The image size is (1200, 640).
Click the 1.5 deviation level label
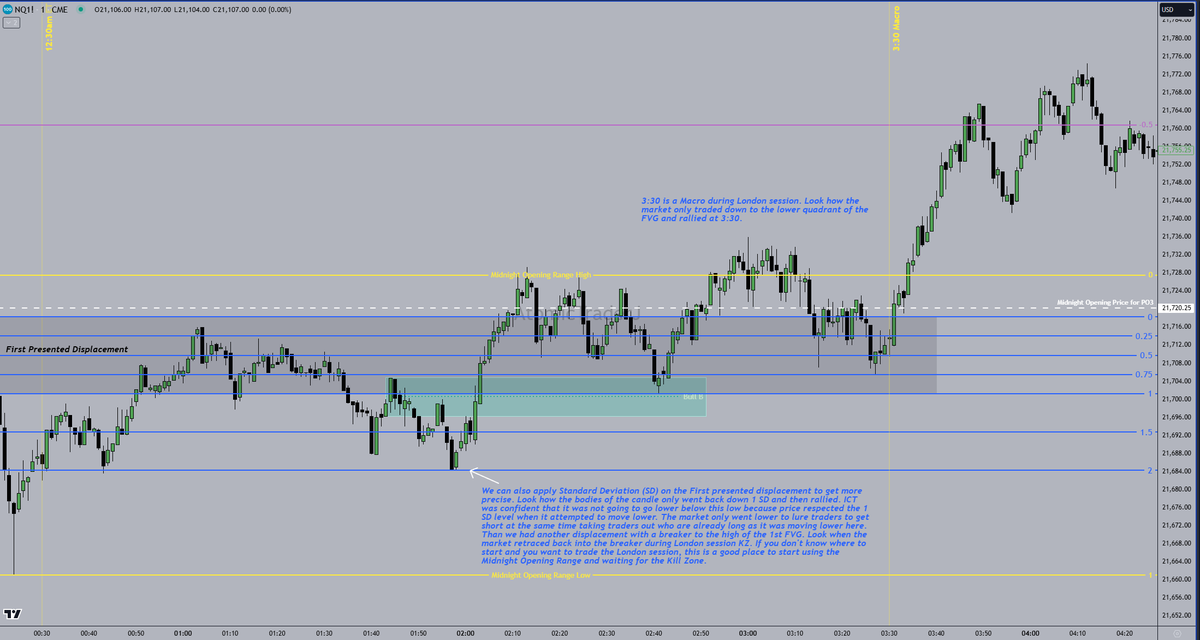(x=1147, y=432)
